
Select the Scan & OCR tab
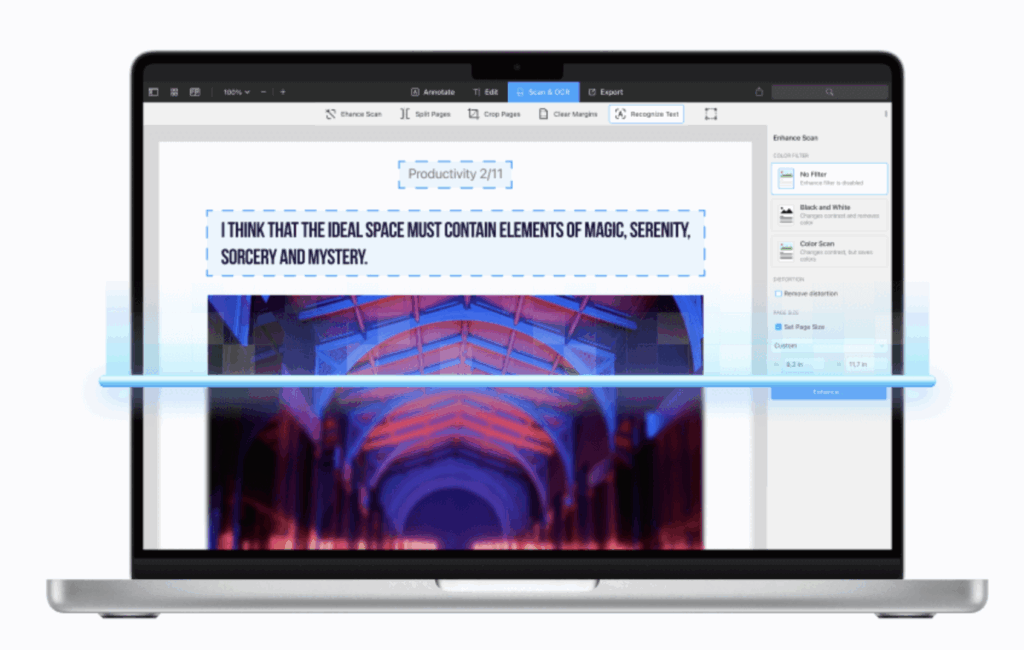coord(543,92)
